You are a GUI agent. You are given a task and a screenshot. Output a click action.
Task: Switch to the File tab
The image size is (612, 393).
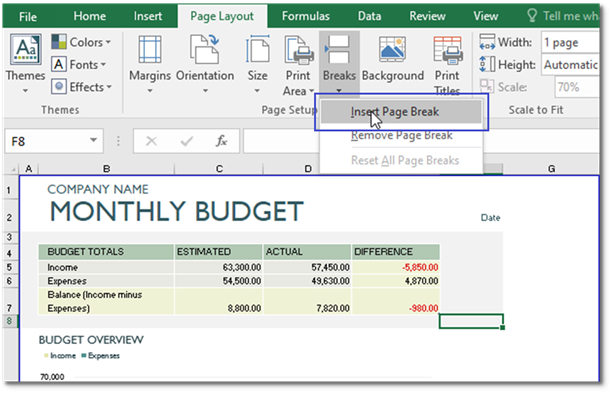[x=28, y=16]
